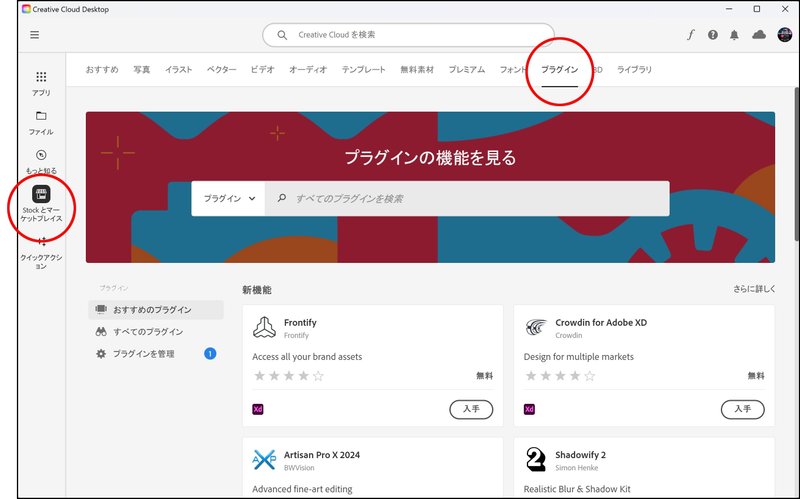Open the Fonts icon in header
This screenshot has width=800, height=499.
click(690, 35)
